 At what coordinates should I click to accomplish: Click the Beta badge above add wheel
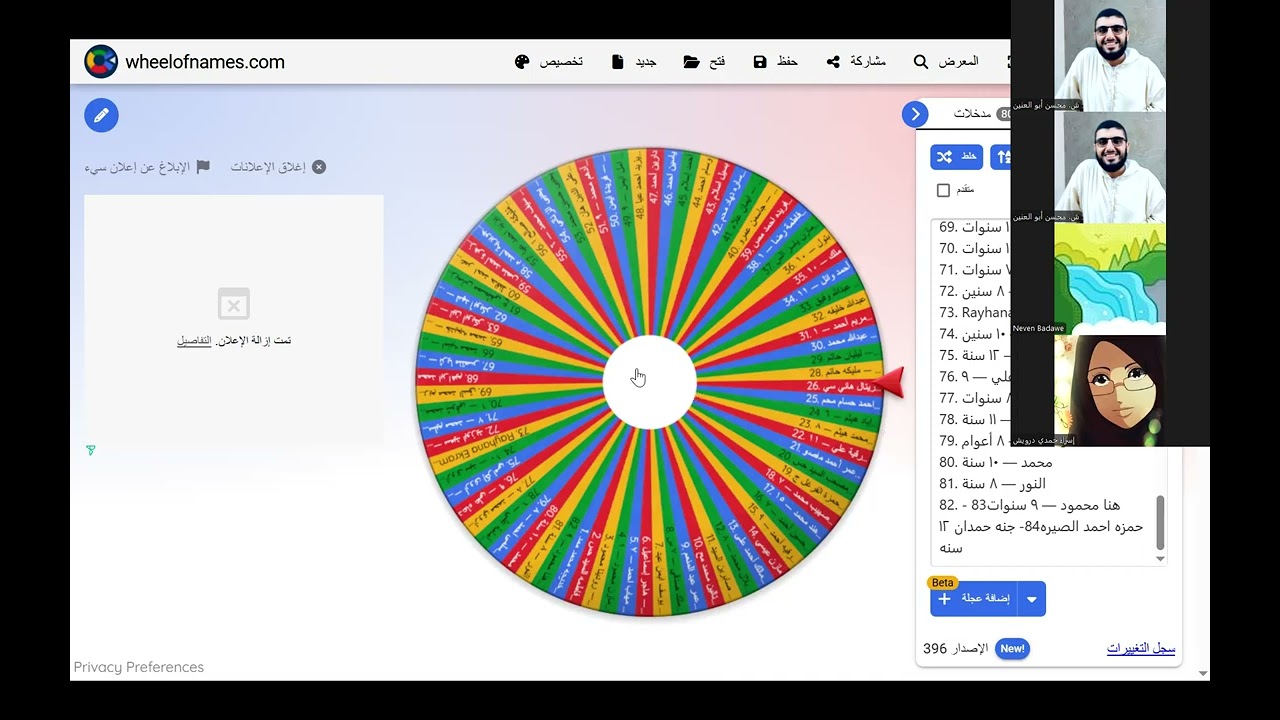pos(943,582)
